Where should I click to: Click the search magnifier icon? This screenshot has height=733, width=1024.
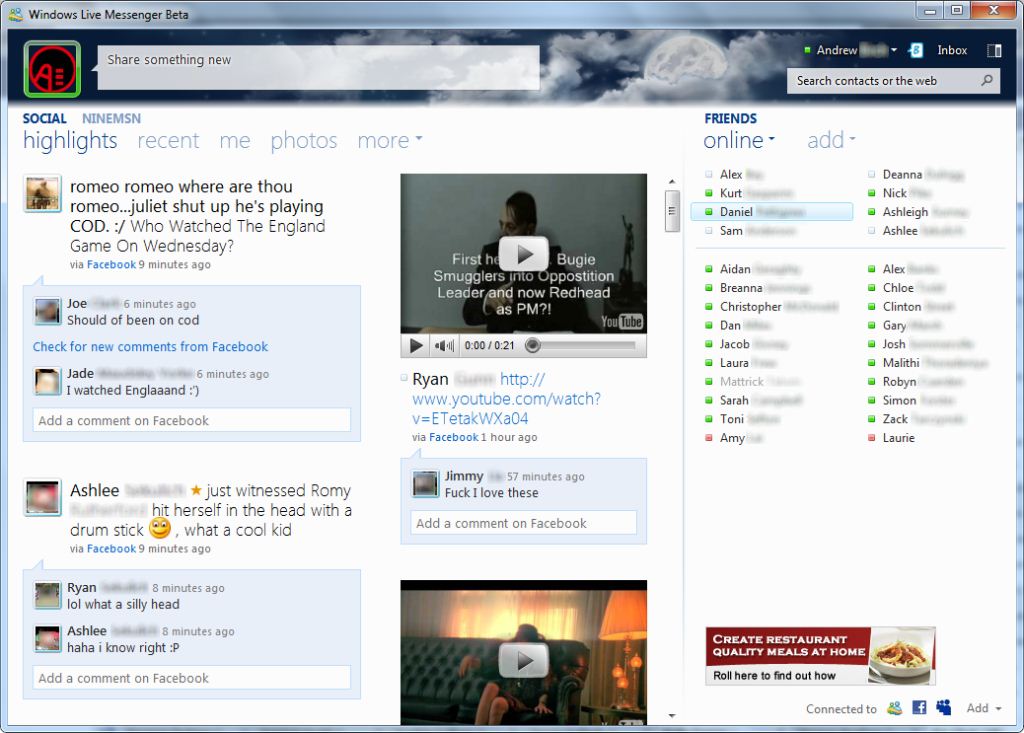pyautogui.click(x=987, y=80)
